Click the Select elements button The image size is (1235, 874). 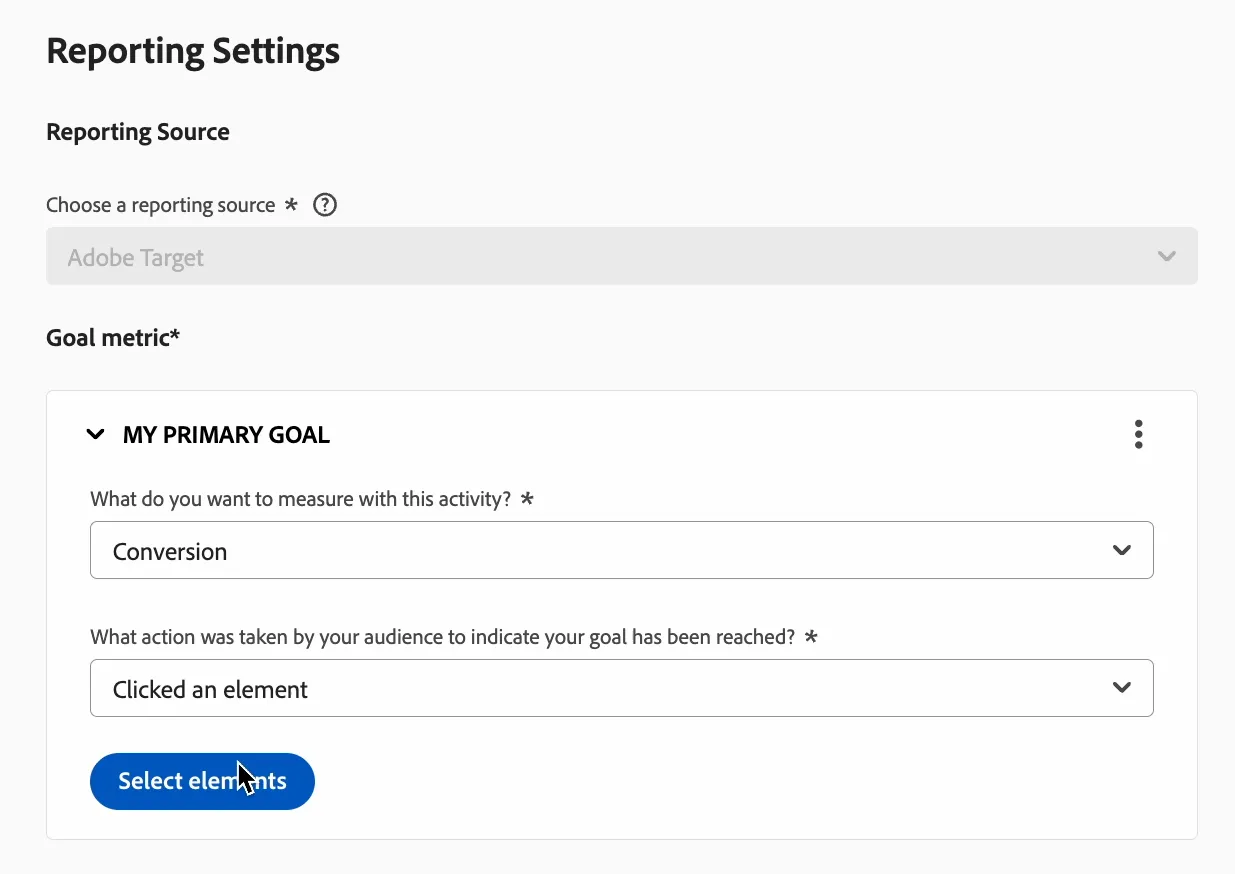(202, 781)
